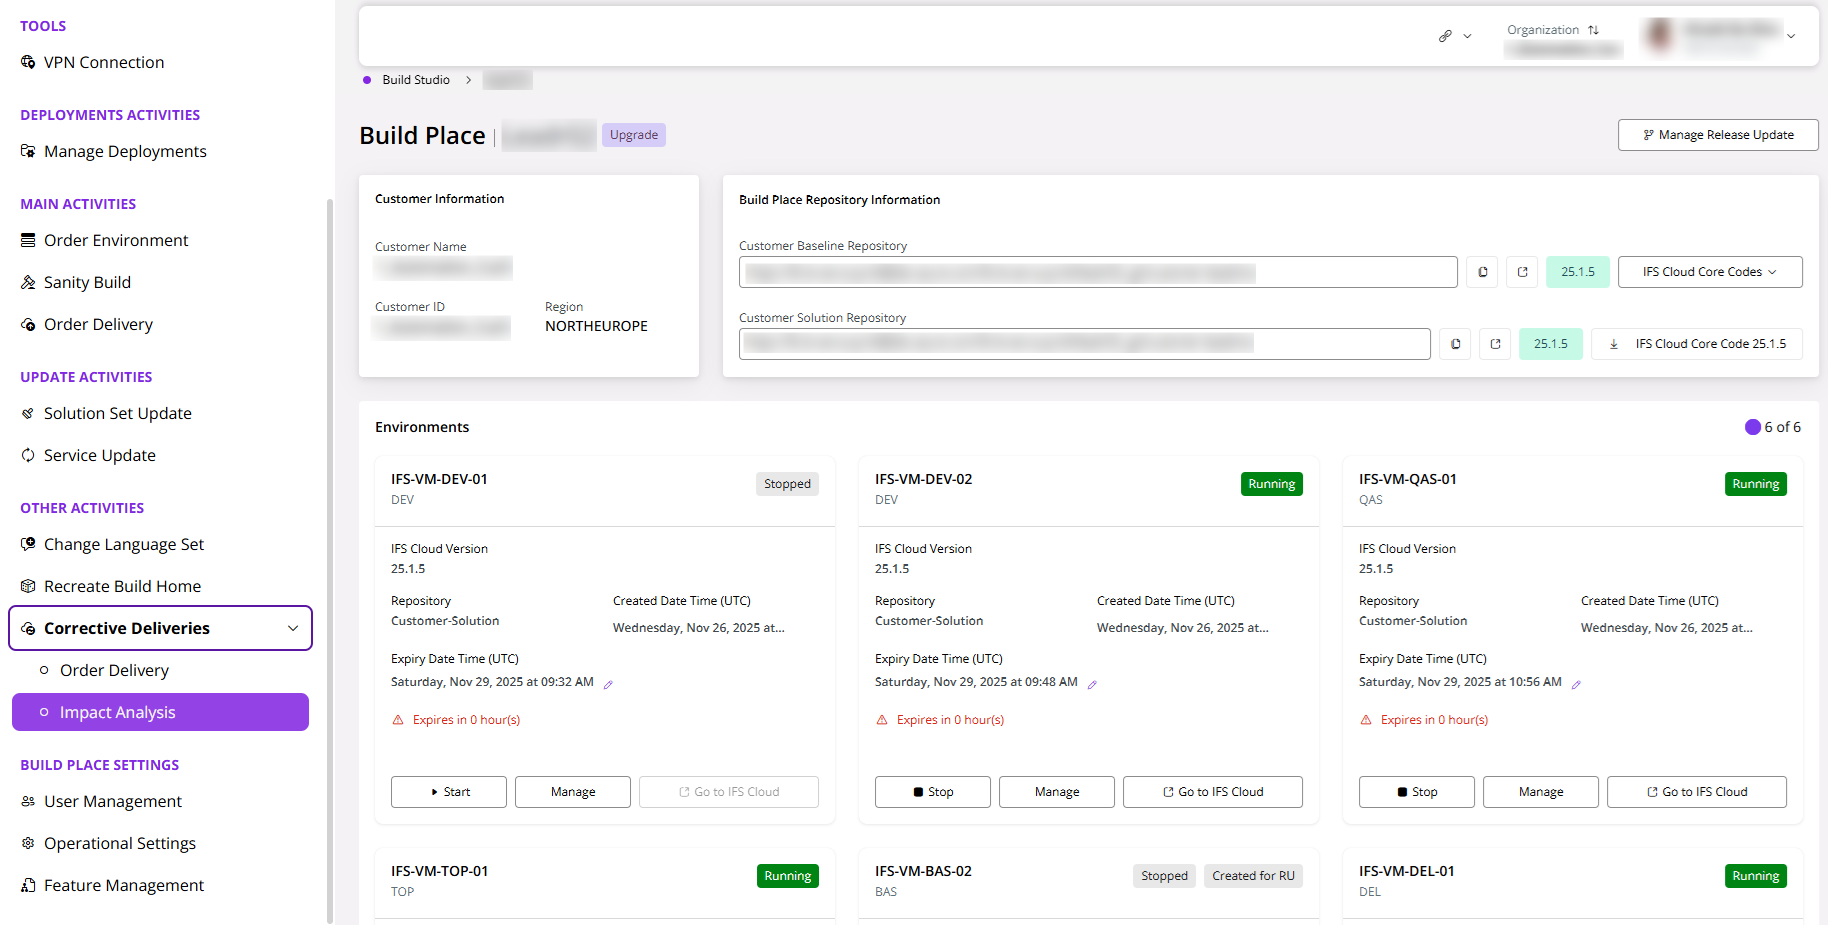Download IFS Cloud Core Code 25.1.5

click(x=1697, y=344)
